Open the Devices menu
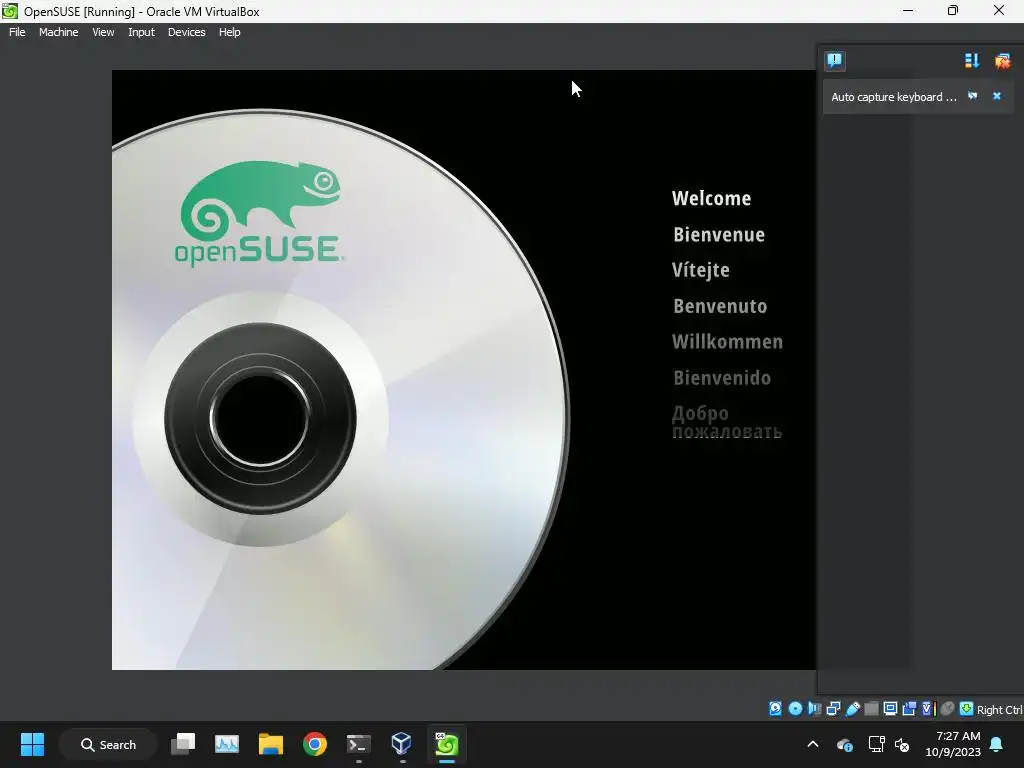1024x768 pixels. pos(186,32)
